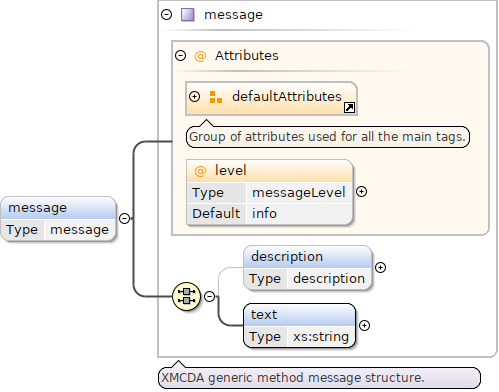Click the XMCDA generic method annotation
This screenshot has height=392, width=499.
(x=319, y=378)
